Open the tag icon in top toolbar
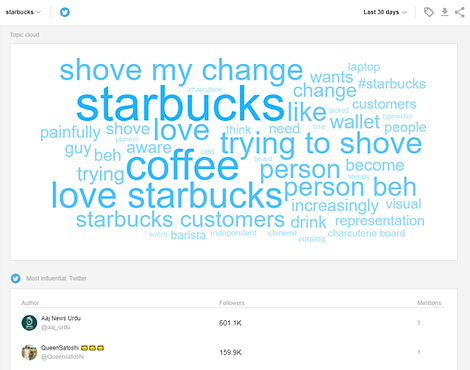470x370 pixels. tap(429, 12)
